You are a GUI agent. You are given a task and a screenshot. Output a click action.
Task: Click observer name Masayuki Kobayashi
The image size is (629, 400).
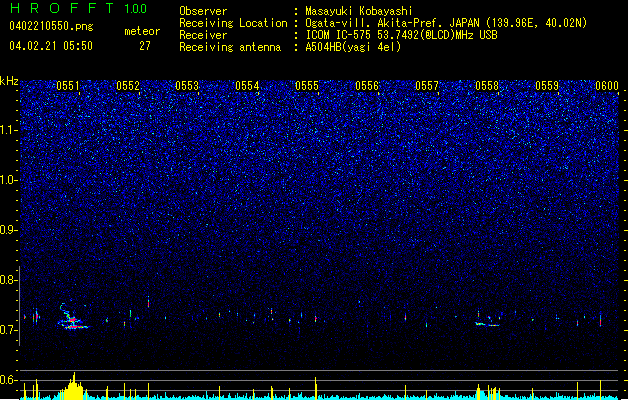[359, 11]
